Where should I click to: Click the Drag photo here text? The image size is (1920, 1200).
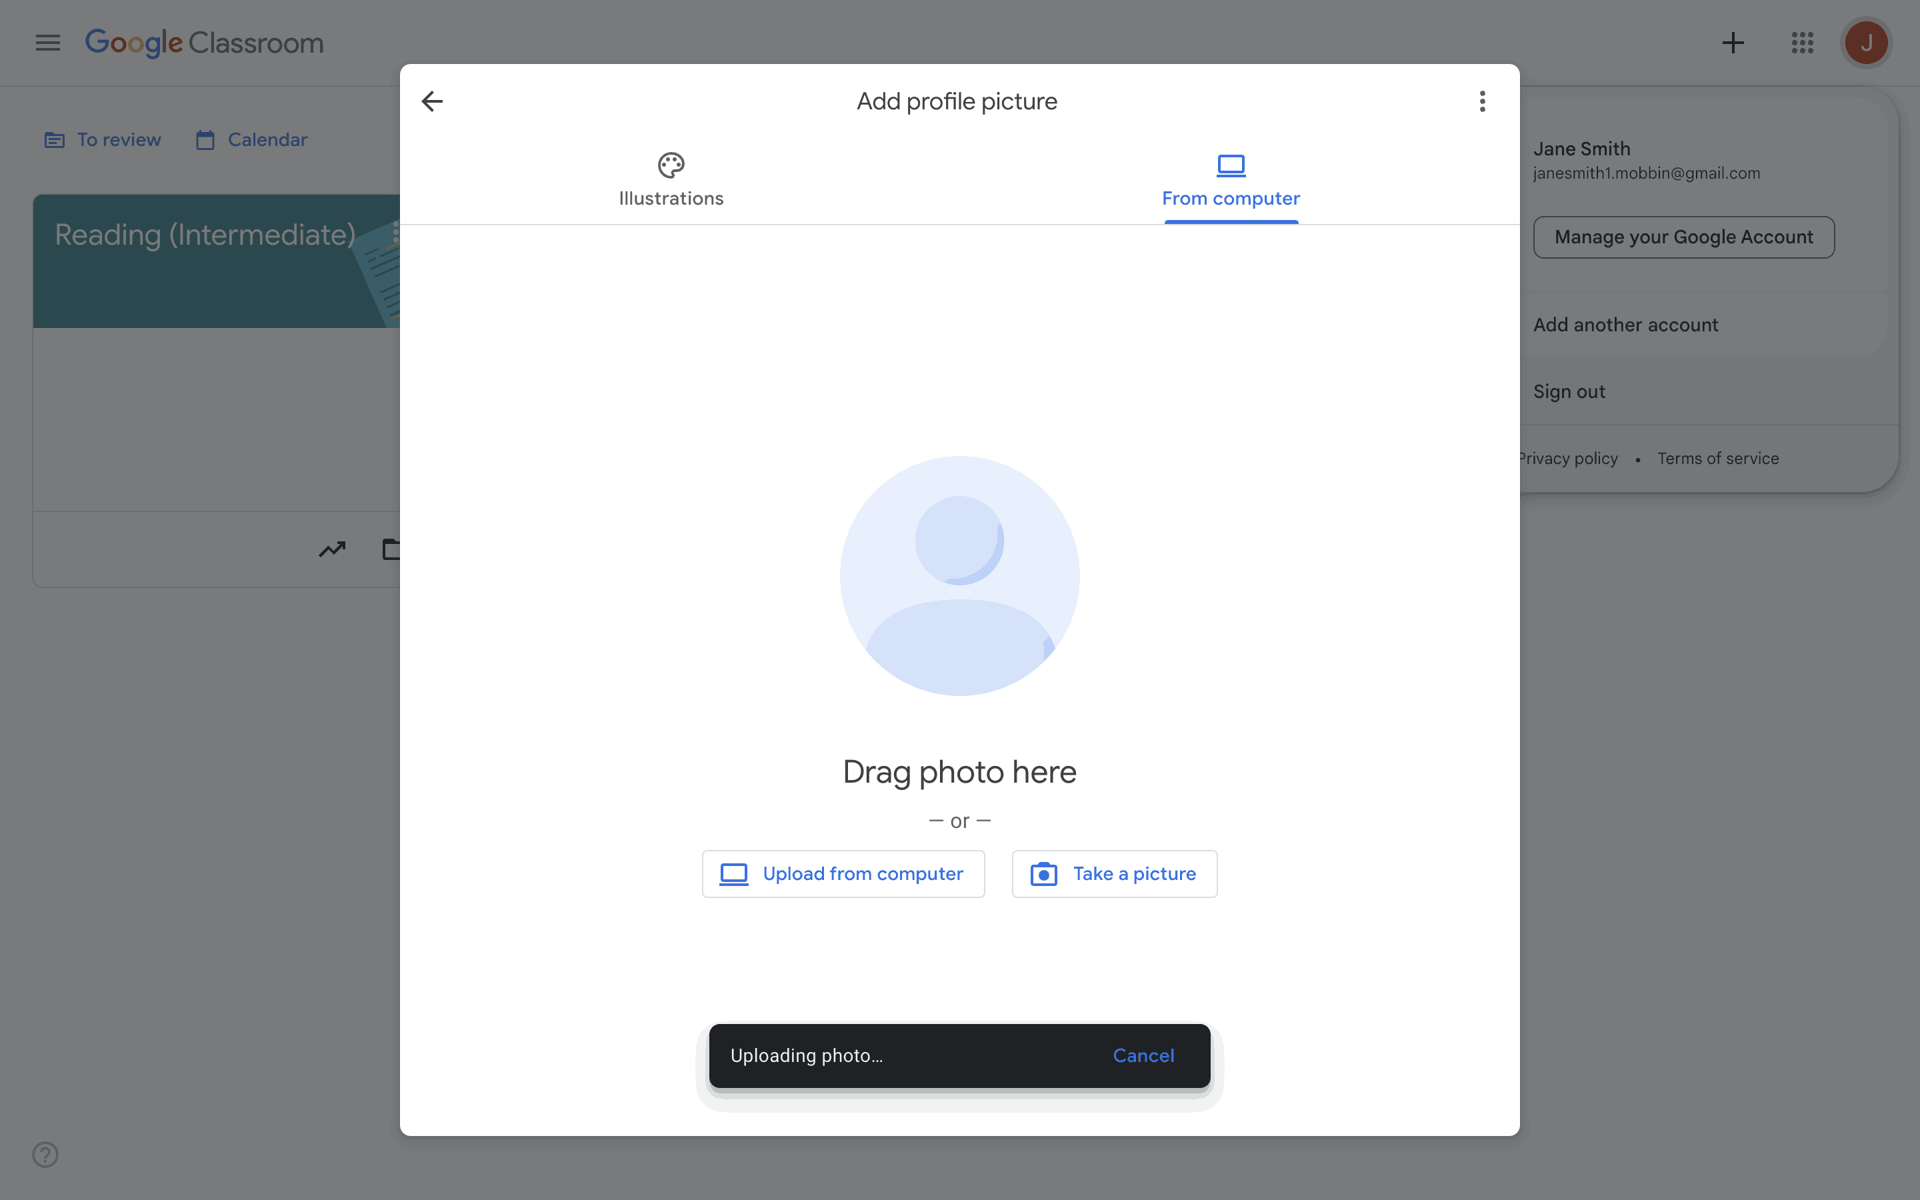coord(960,772)
